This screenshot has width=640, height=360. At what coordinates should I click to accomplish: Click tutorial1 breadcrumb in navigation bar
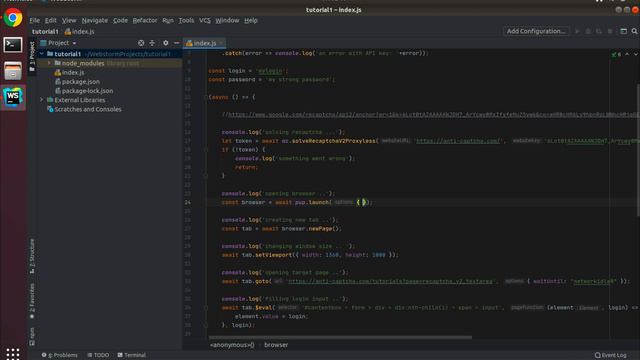point(45,31)
